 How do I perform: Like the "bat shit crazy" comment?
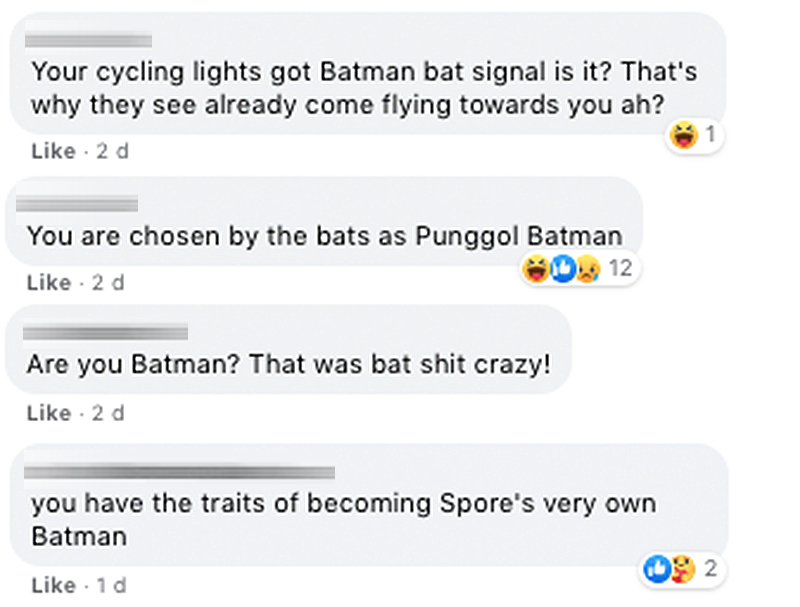(49, 413)
